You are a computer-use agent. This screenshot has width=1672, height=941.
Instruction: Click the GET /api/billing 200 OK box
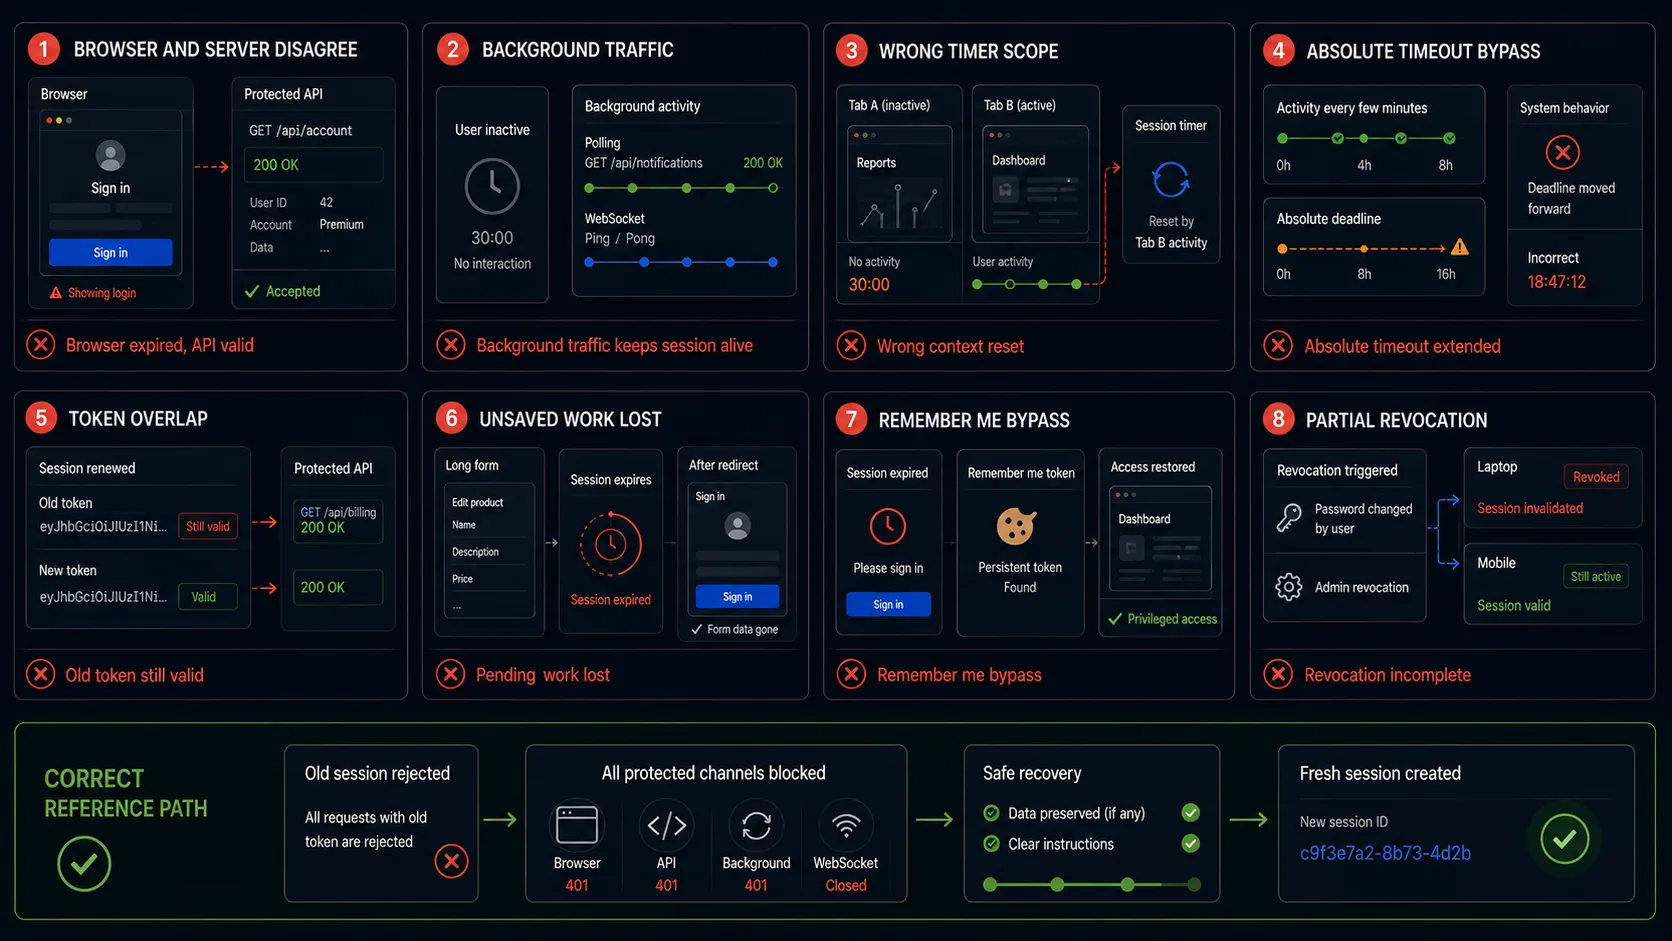pos(338,520)
